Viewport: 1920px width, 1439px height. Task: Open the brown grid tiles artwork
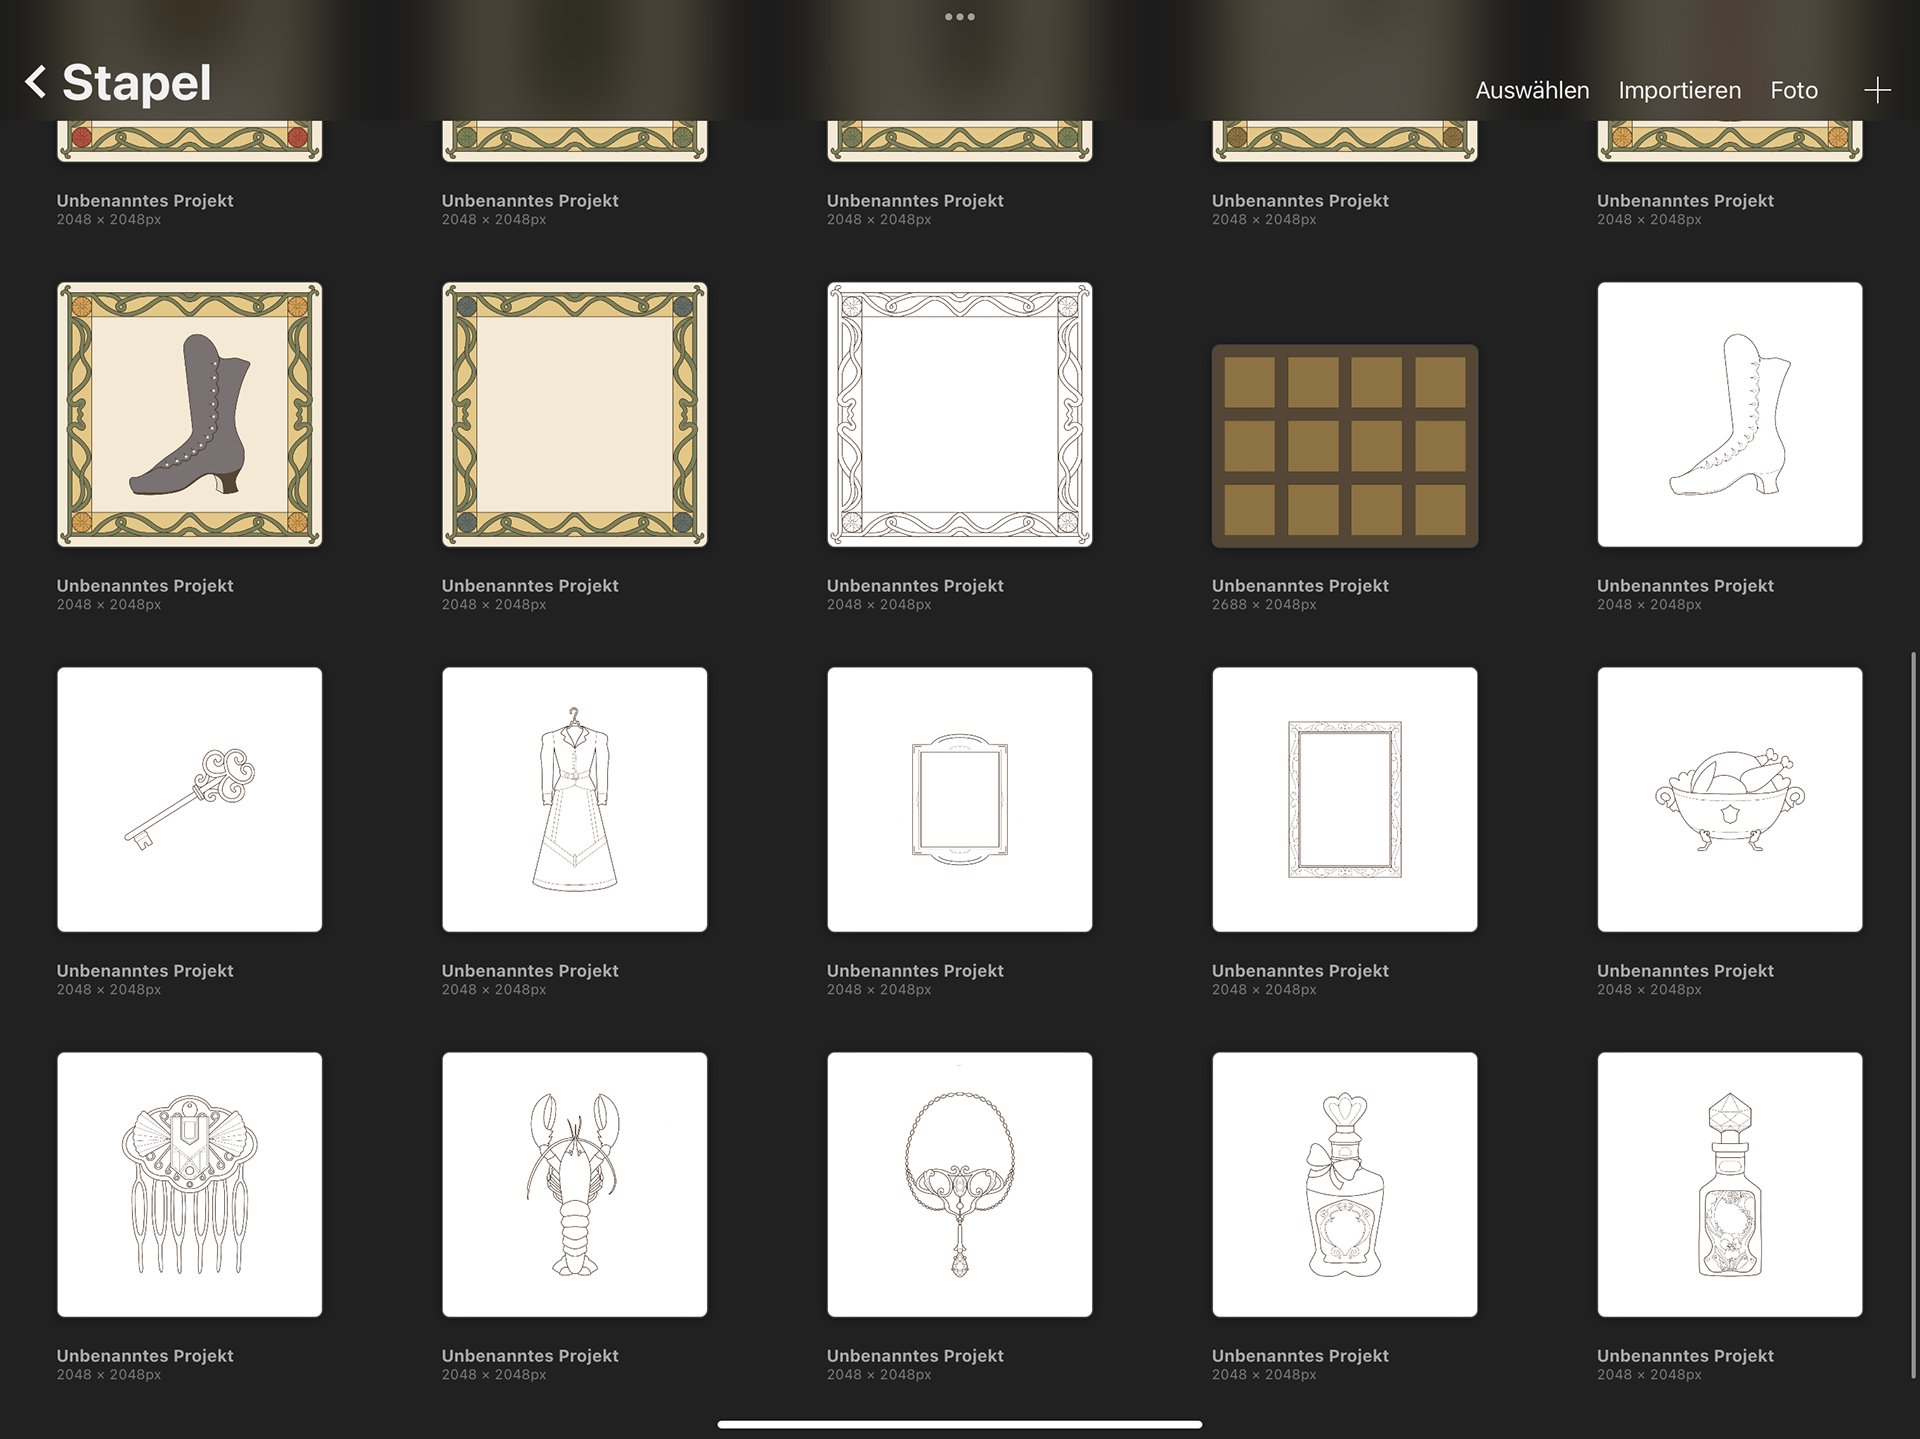point(1344,446)
